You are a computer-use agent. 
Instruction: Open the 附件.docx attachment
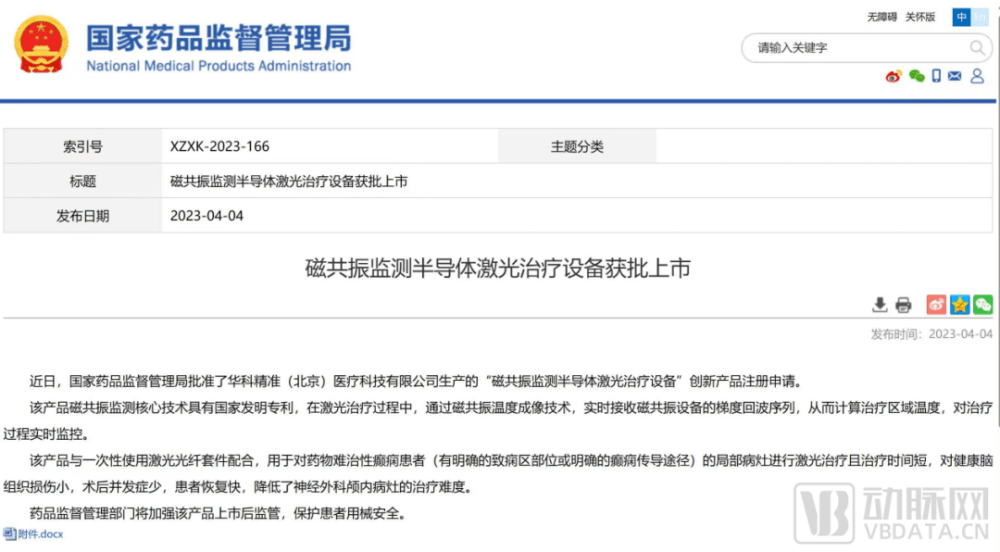[40, 535]
